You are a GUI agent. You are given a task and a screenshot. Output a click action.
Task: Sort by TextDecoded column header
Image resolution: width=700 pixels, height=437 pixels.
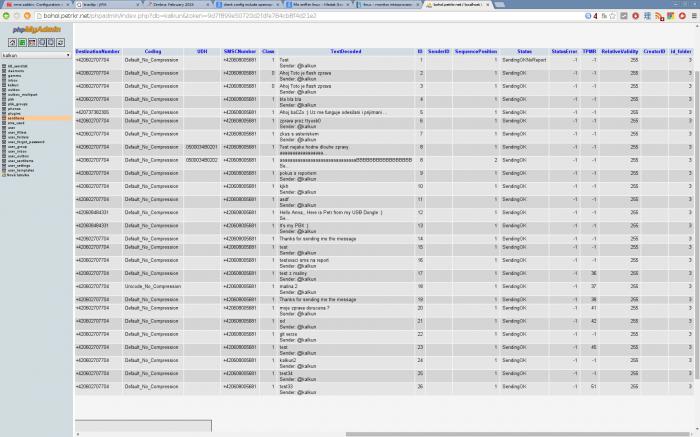pos(346,52)
